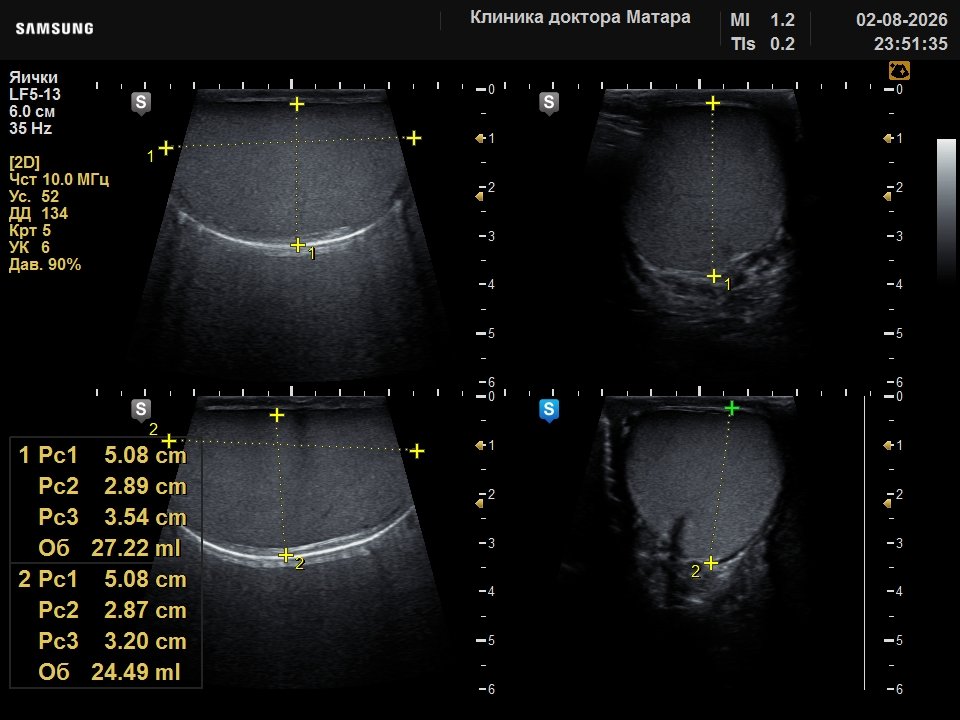Click the frequency Чст 10.0 МГц
Image resolution: width=960 pixels, height=720 pixels.
[x=59, y=179]
